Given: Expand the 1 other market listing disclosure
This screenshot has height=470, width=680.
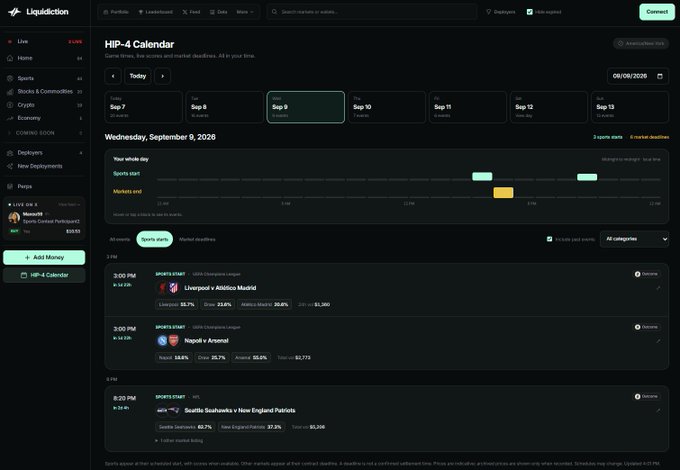Looking at the screenshot, I should 179,441.
